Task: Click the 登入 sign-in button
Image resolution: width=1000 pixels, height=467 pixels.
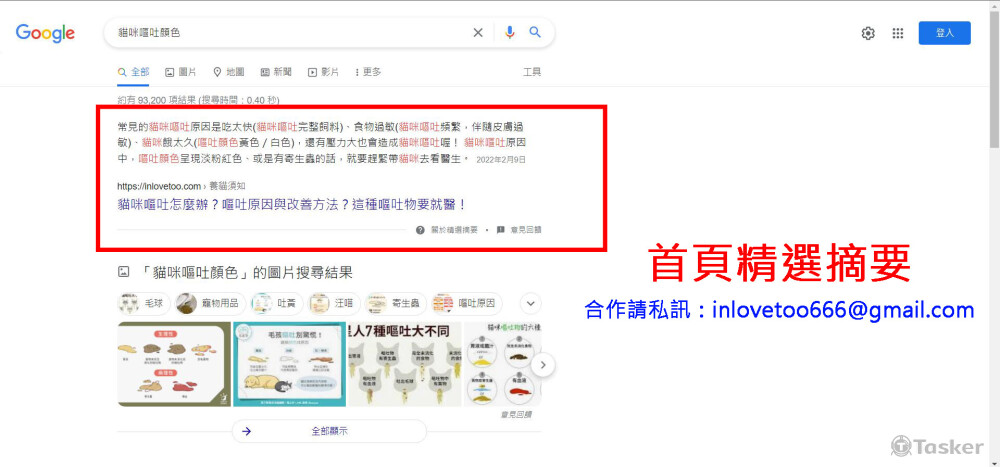Action: [x=945, y=33]
